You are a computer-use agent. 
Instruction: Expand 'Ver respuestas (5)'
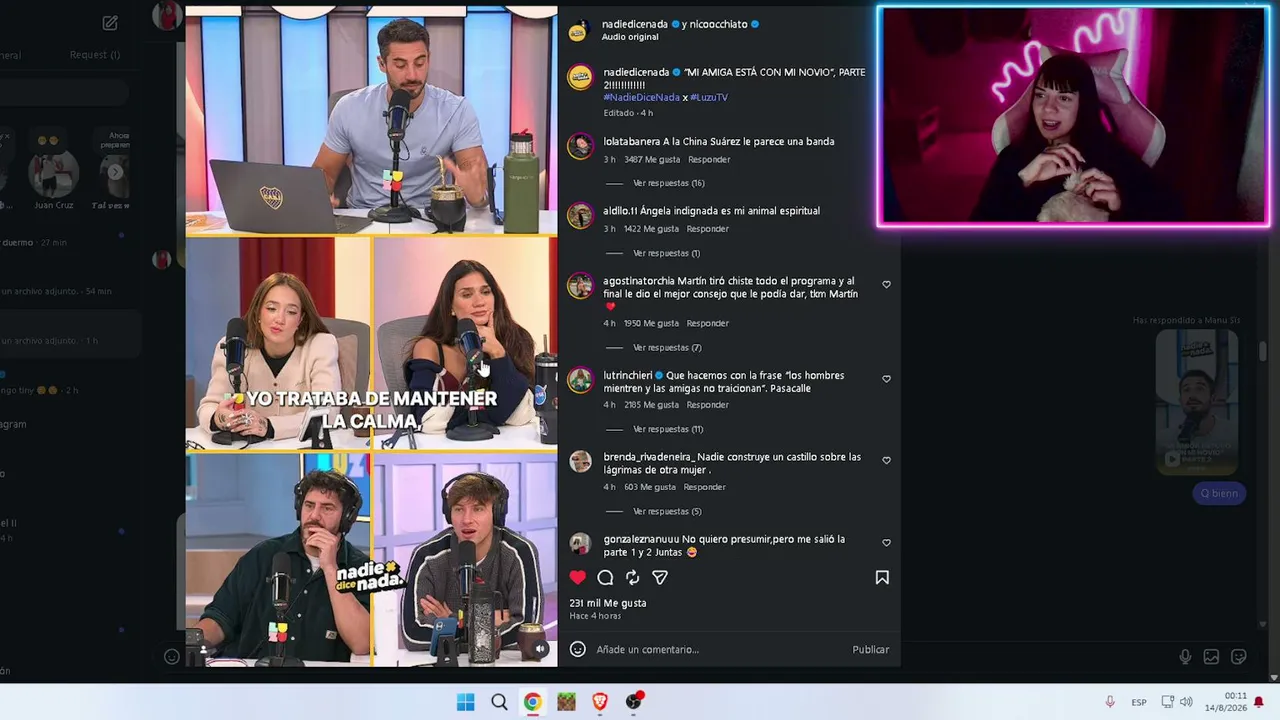667,511
